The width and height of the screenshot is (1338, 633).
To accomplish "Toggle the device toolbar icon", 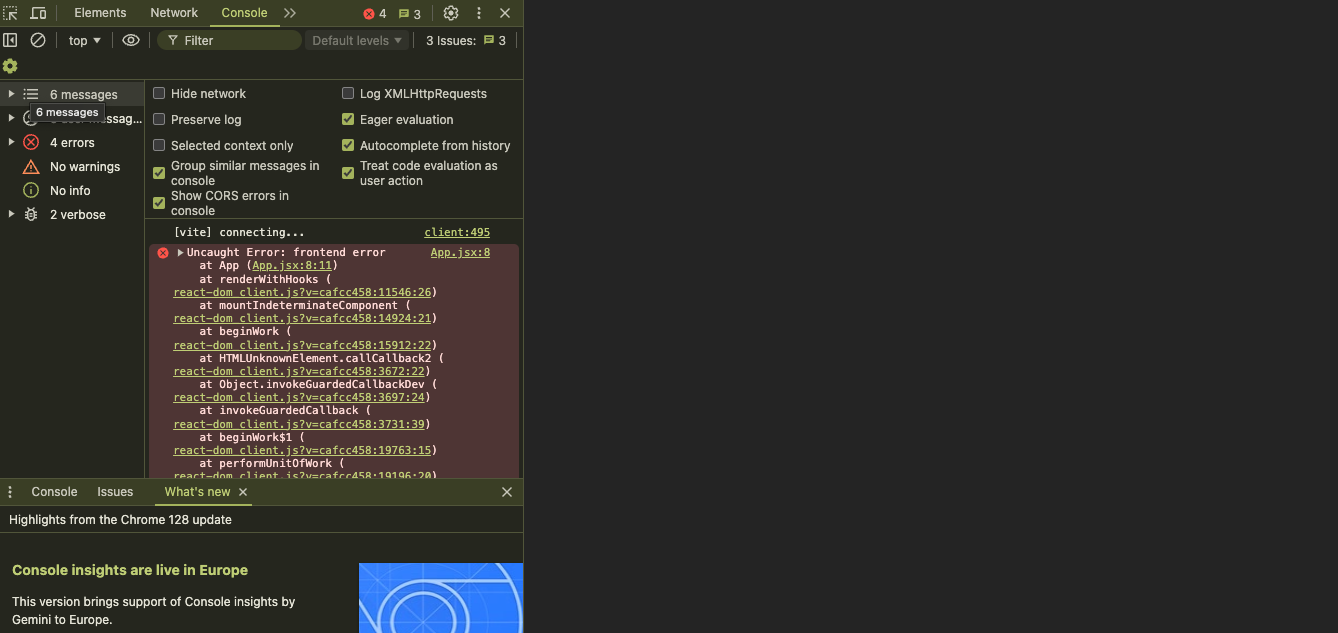I will click(38, 13).
